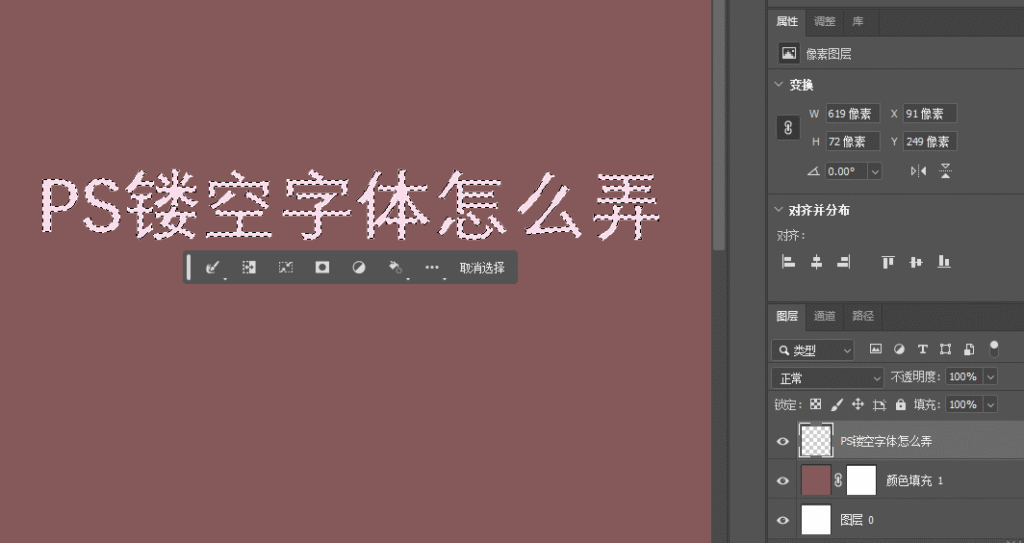Click the 填充 100% value field
Image resolution: width=1024 pixels, height=543 pixels.
(x=964, y=404)
